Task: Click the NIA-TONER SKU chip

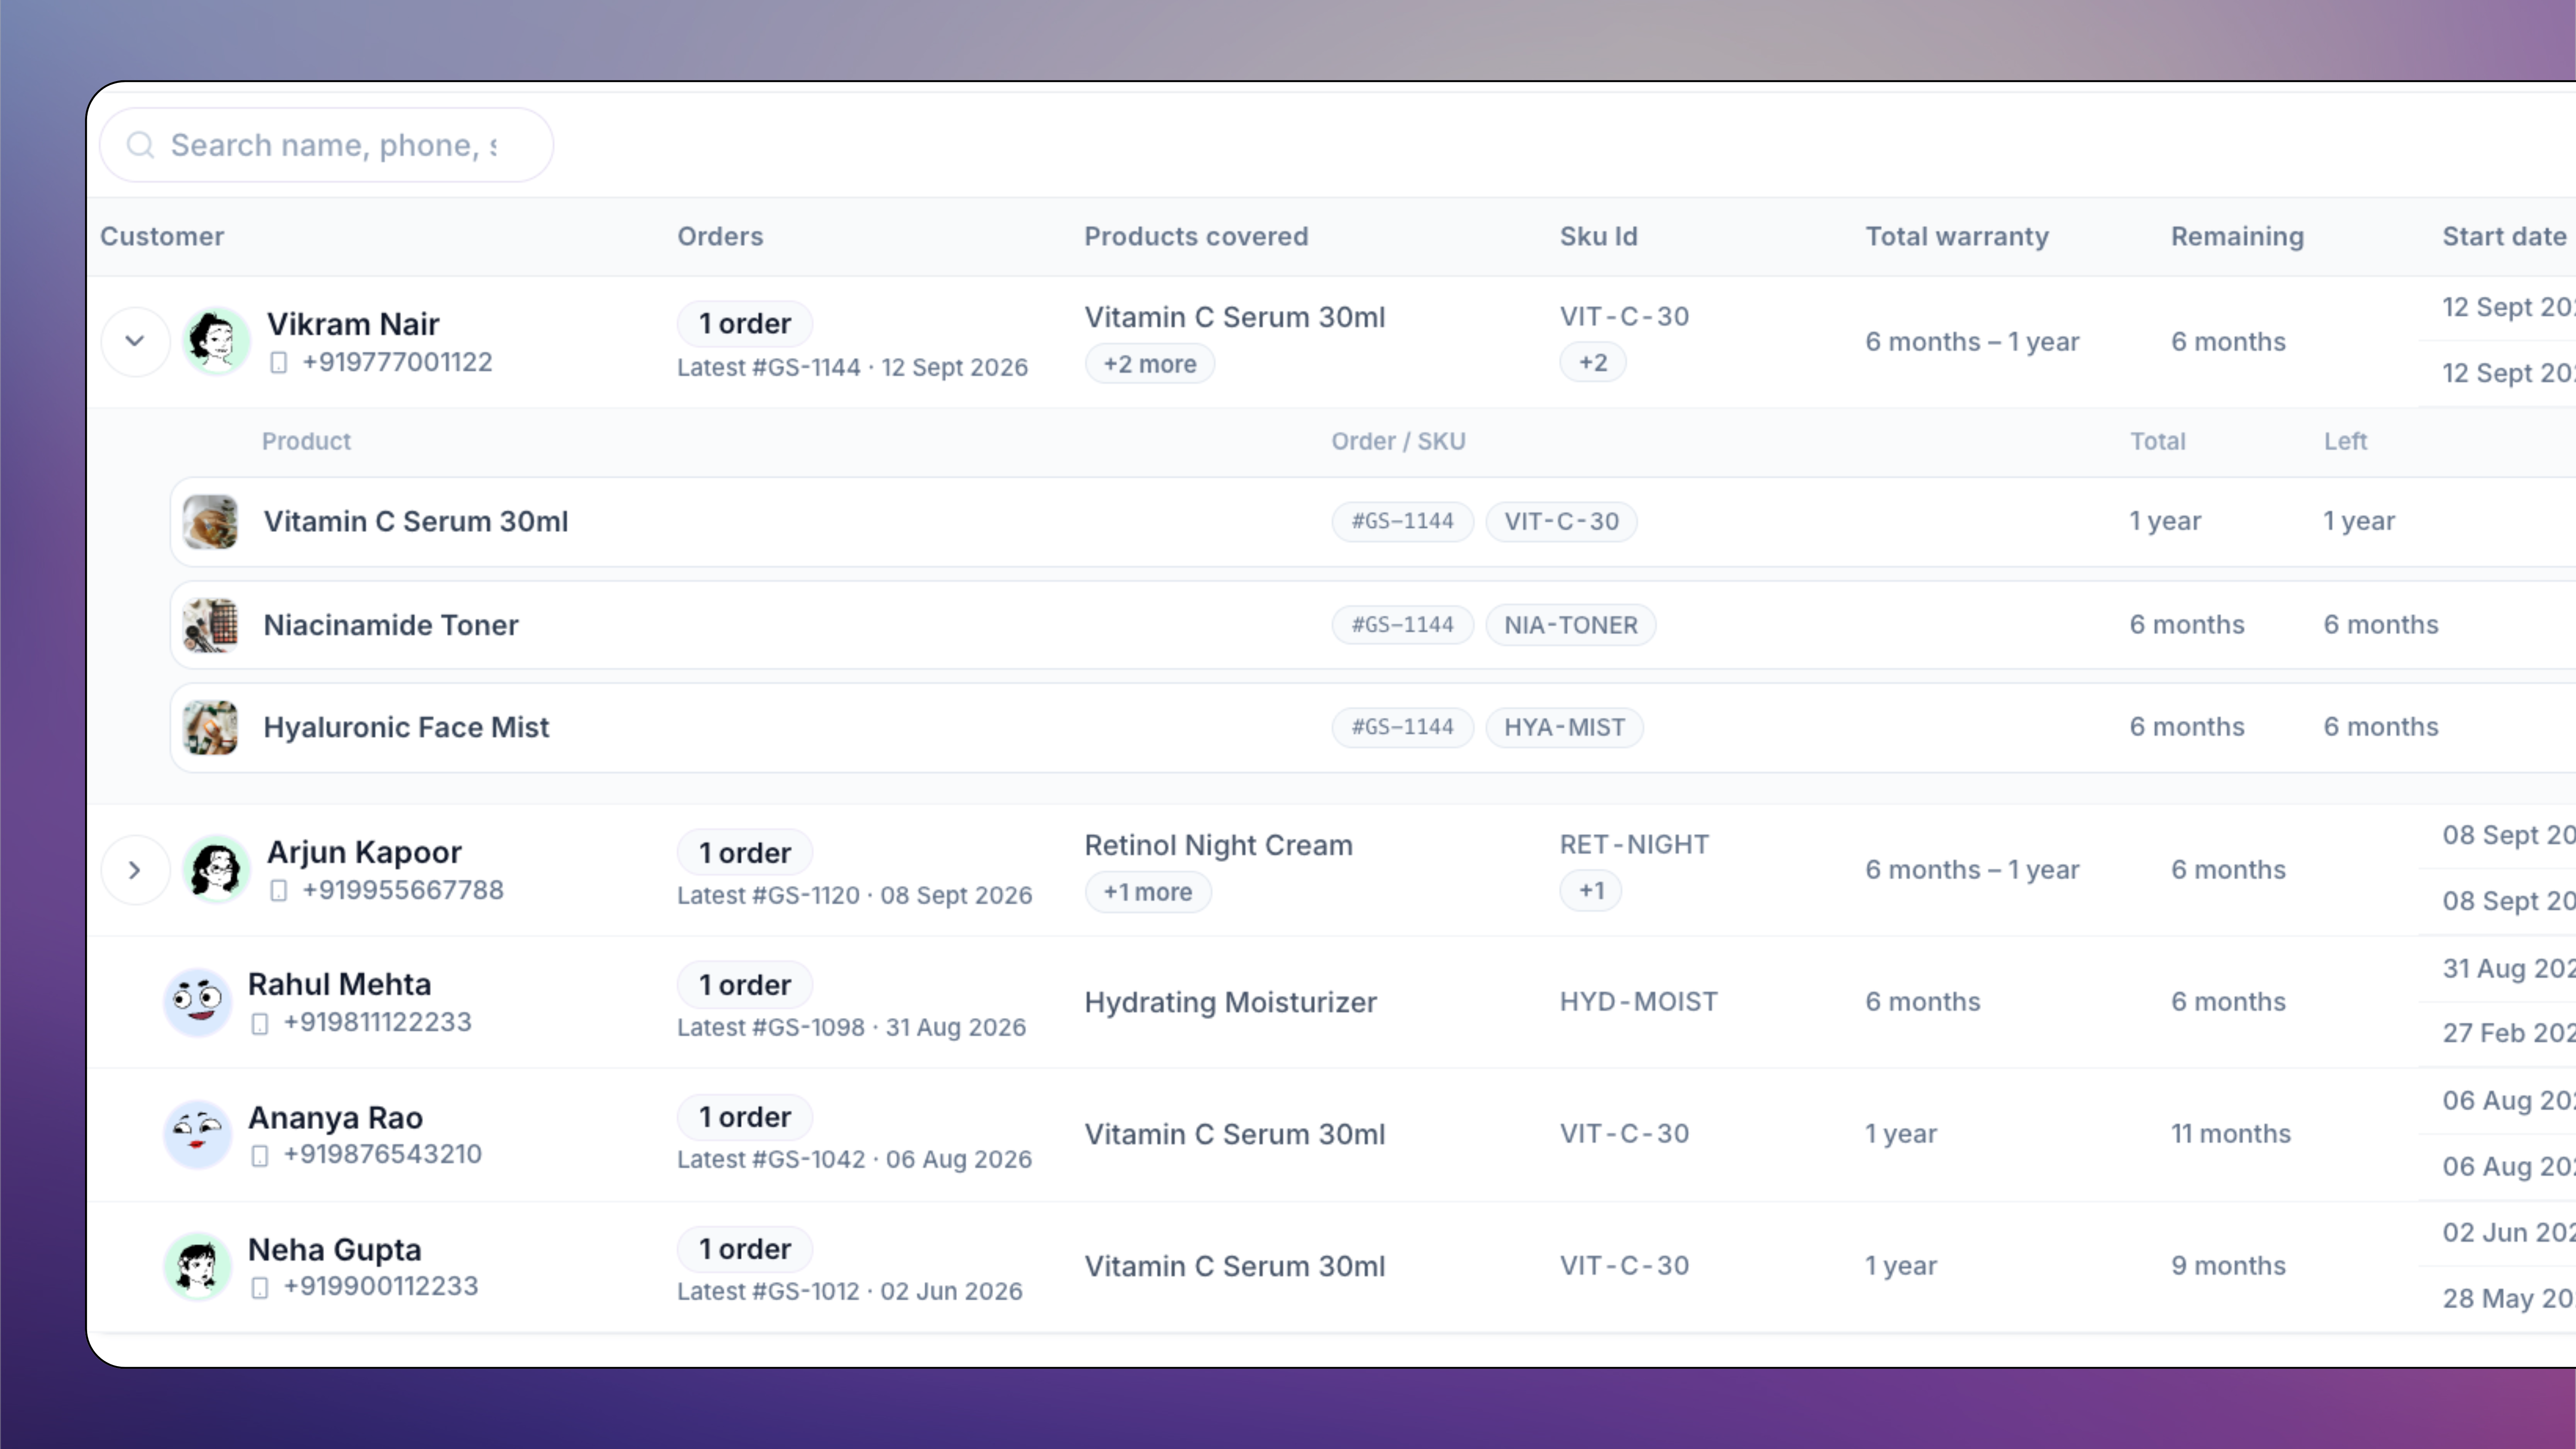Action: click(x=1570, y=625)
